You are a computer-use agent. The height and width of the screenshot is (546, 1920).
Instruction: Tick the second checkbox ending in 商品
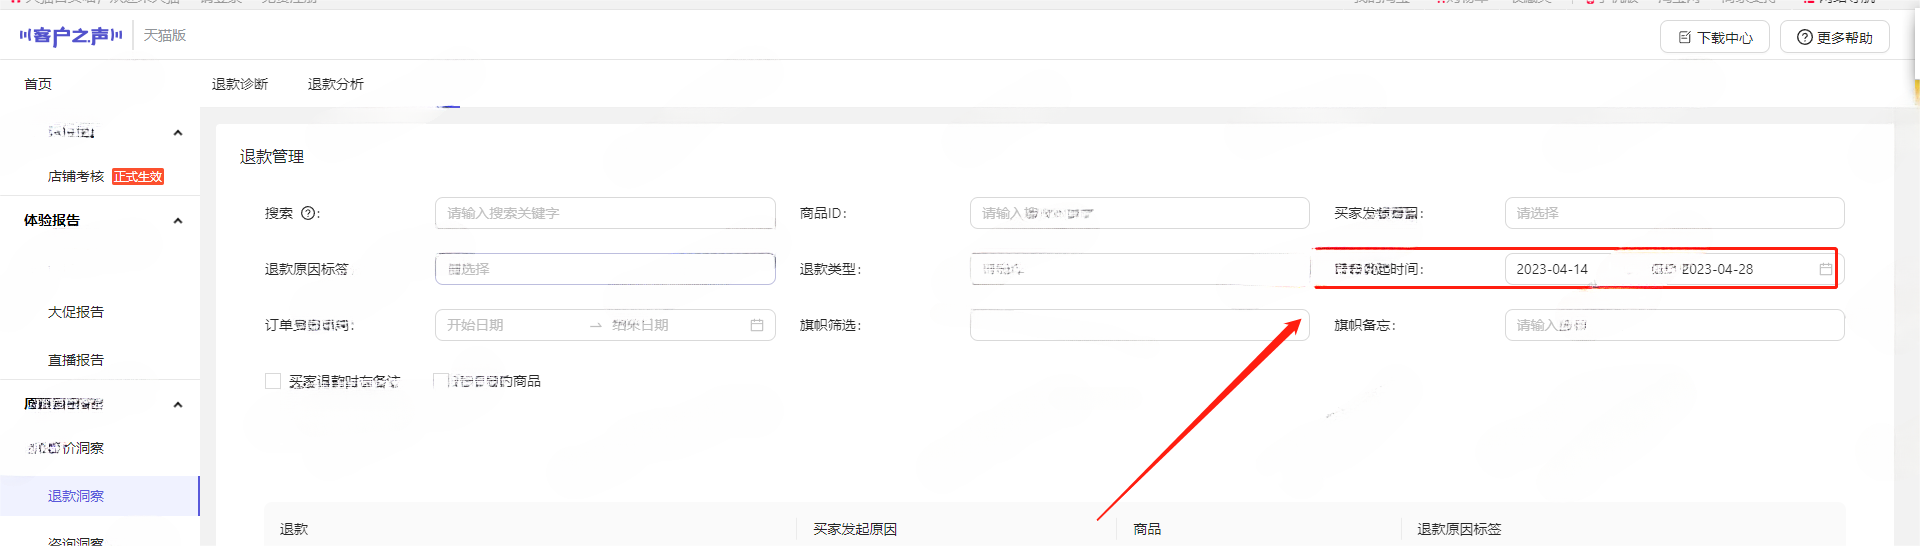(440, 381)
